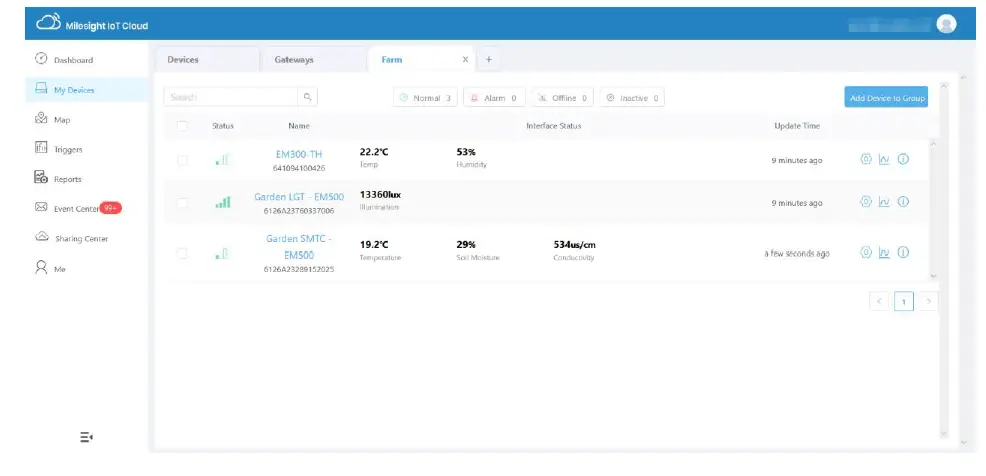Open EM300-TH device link
The height and width of the screenshot is (476, 986).
299,154
